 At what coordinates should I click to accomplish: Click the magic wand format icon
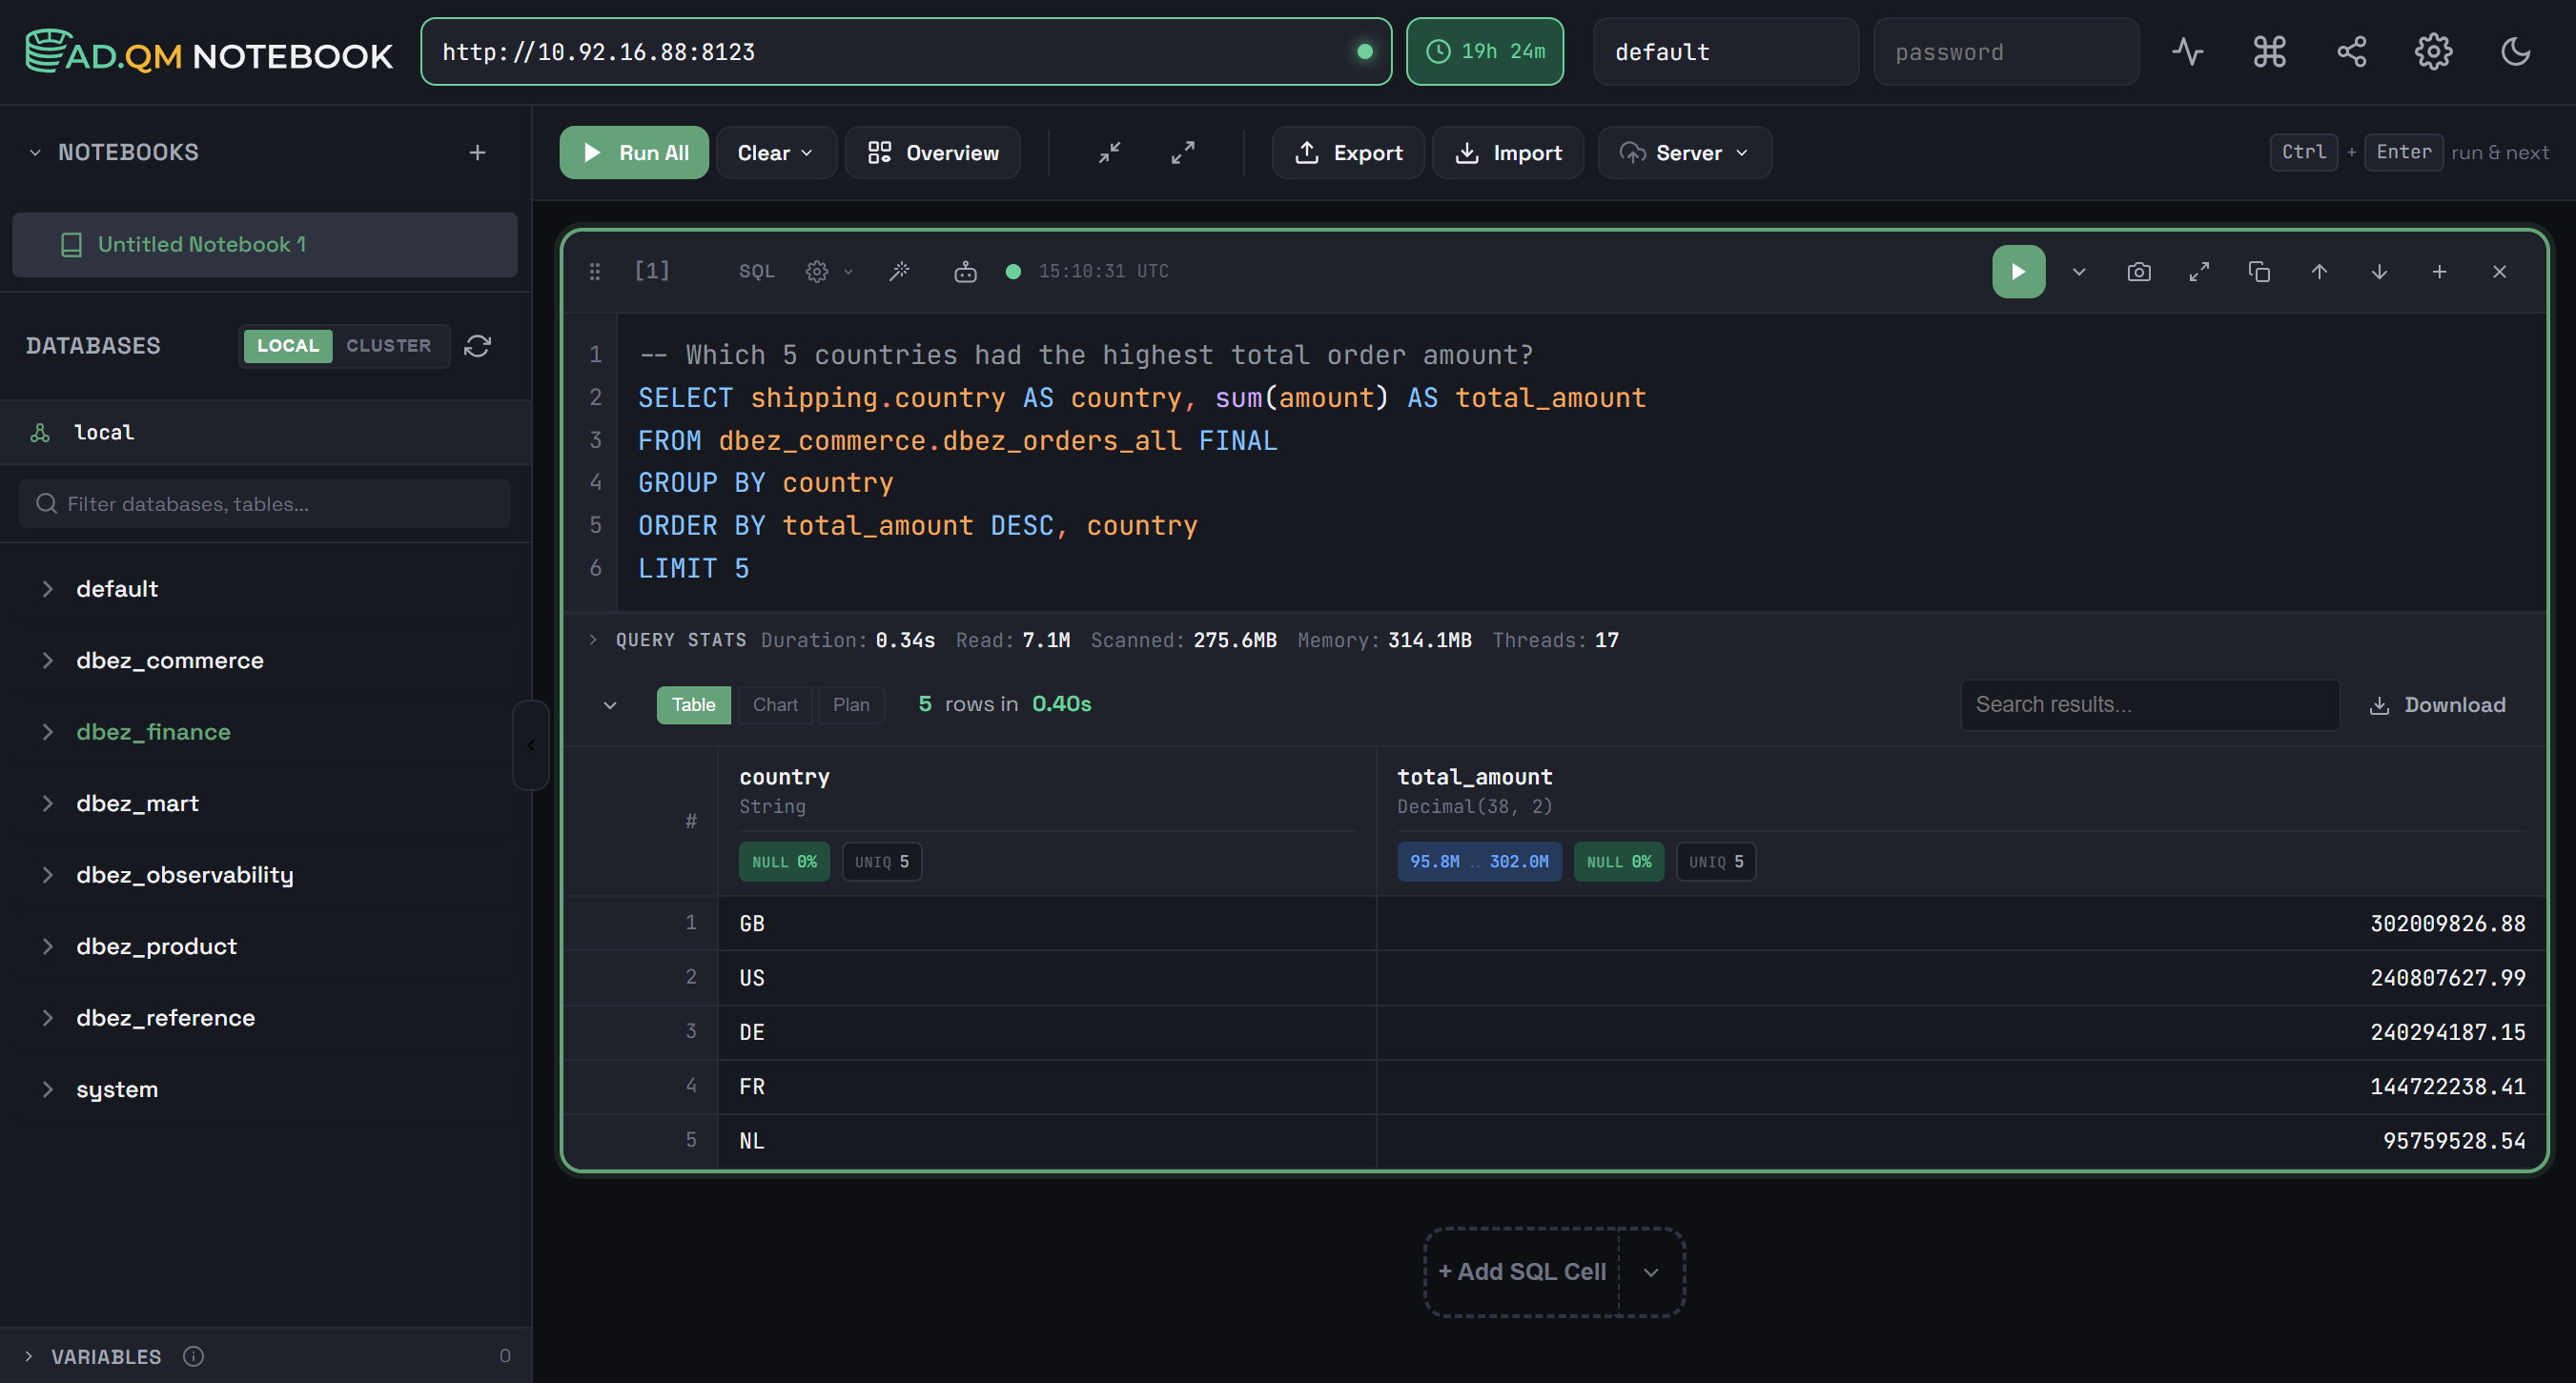point(899,271)
